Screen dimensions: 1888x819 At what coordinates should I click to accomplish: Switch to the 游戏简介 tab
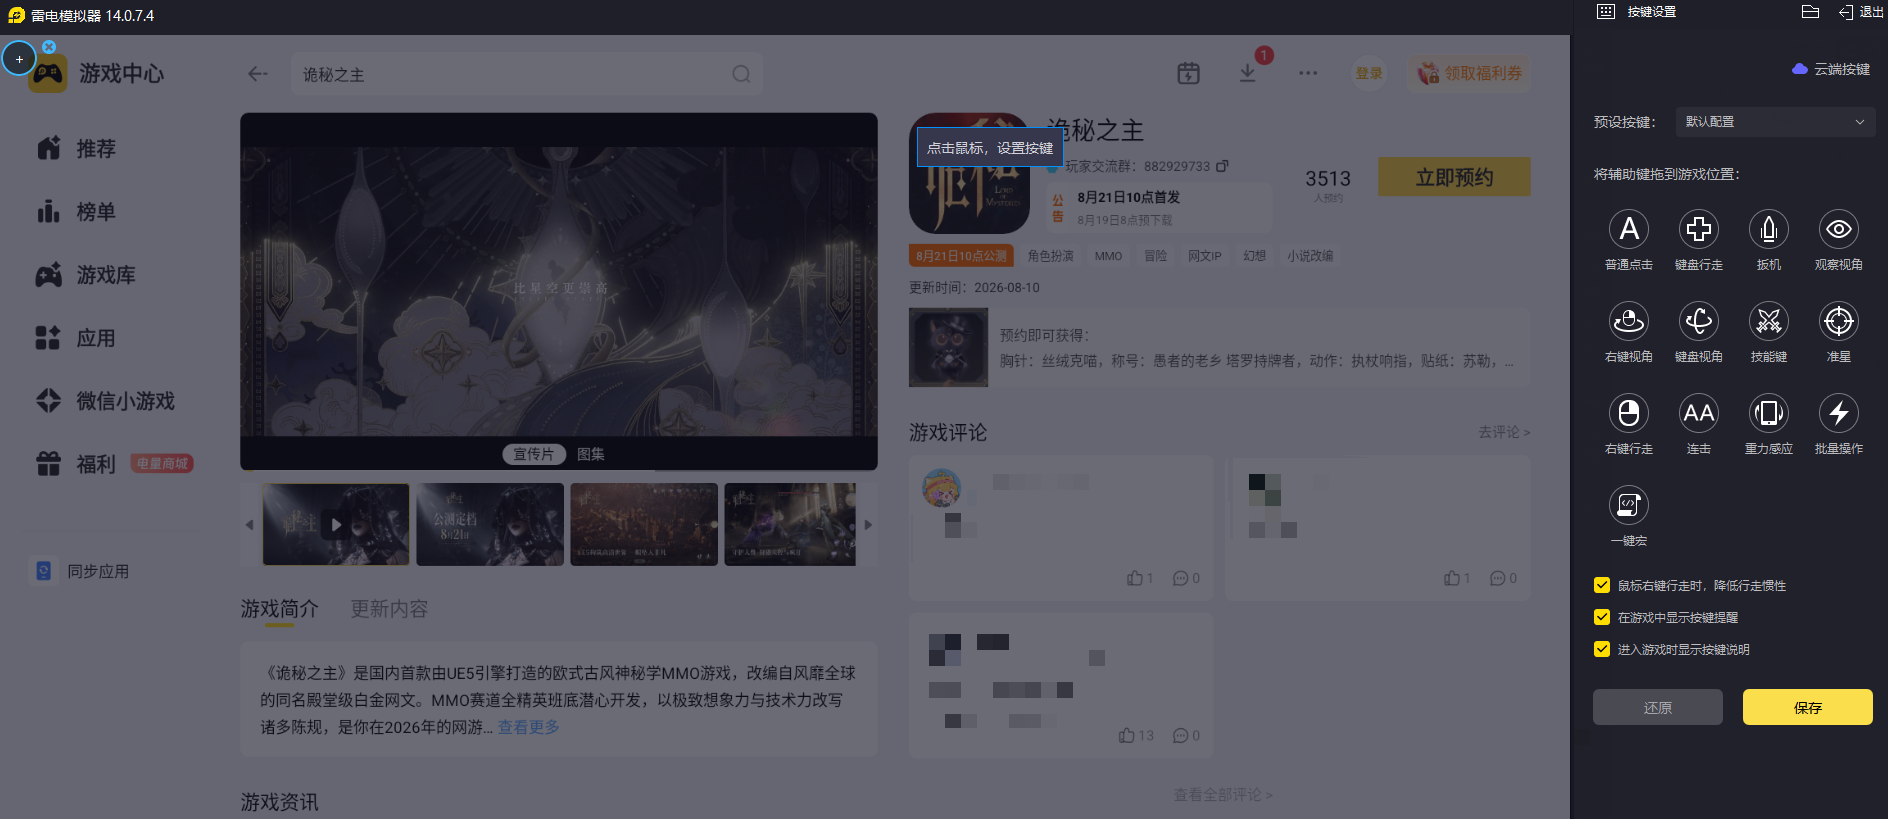(279, 609)
